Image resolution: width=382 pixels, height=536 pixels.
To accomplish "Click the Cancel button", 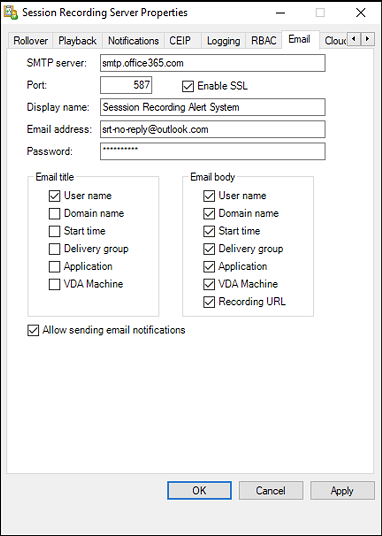I will click(x=271, y=491).
